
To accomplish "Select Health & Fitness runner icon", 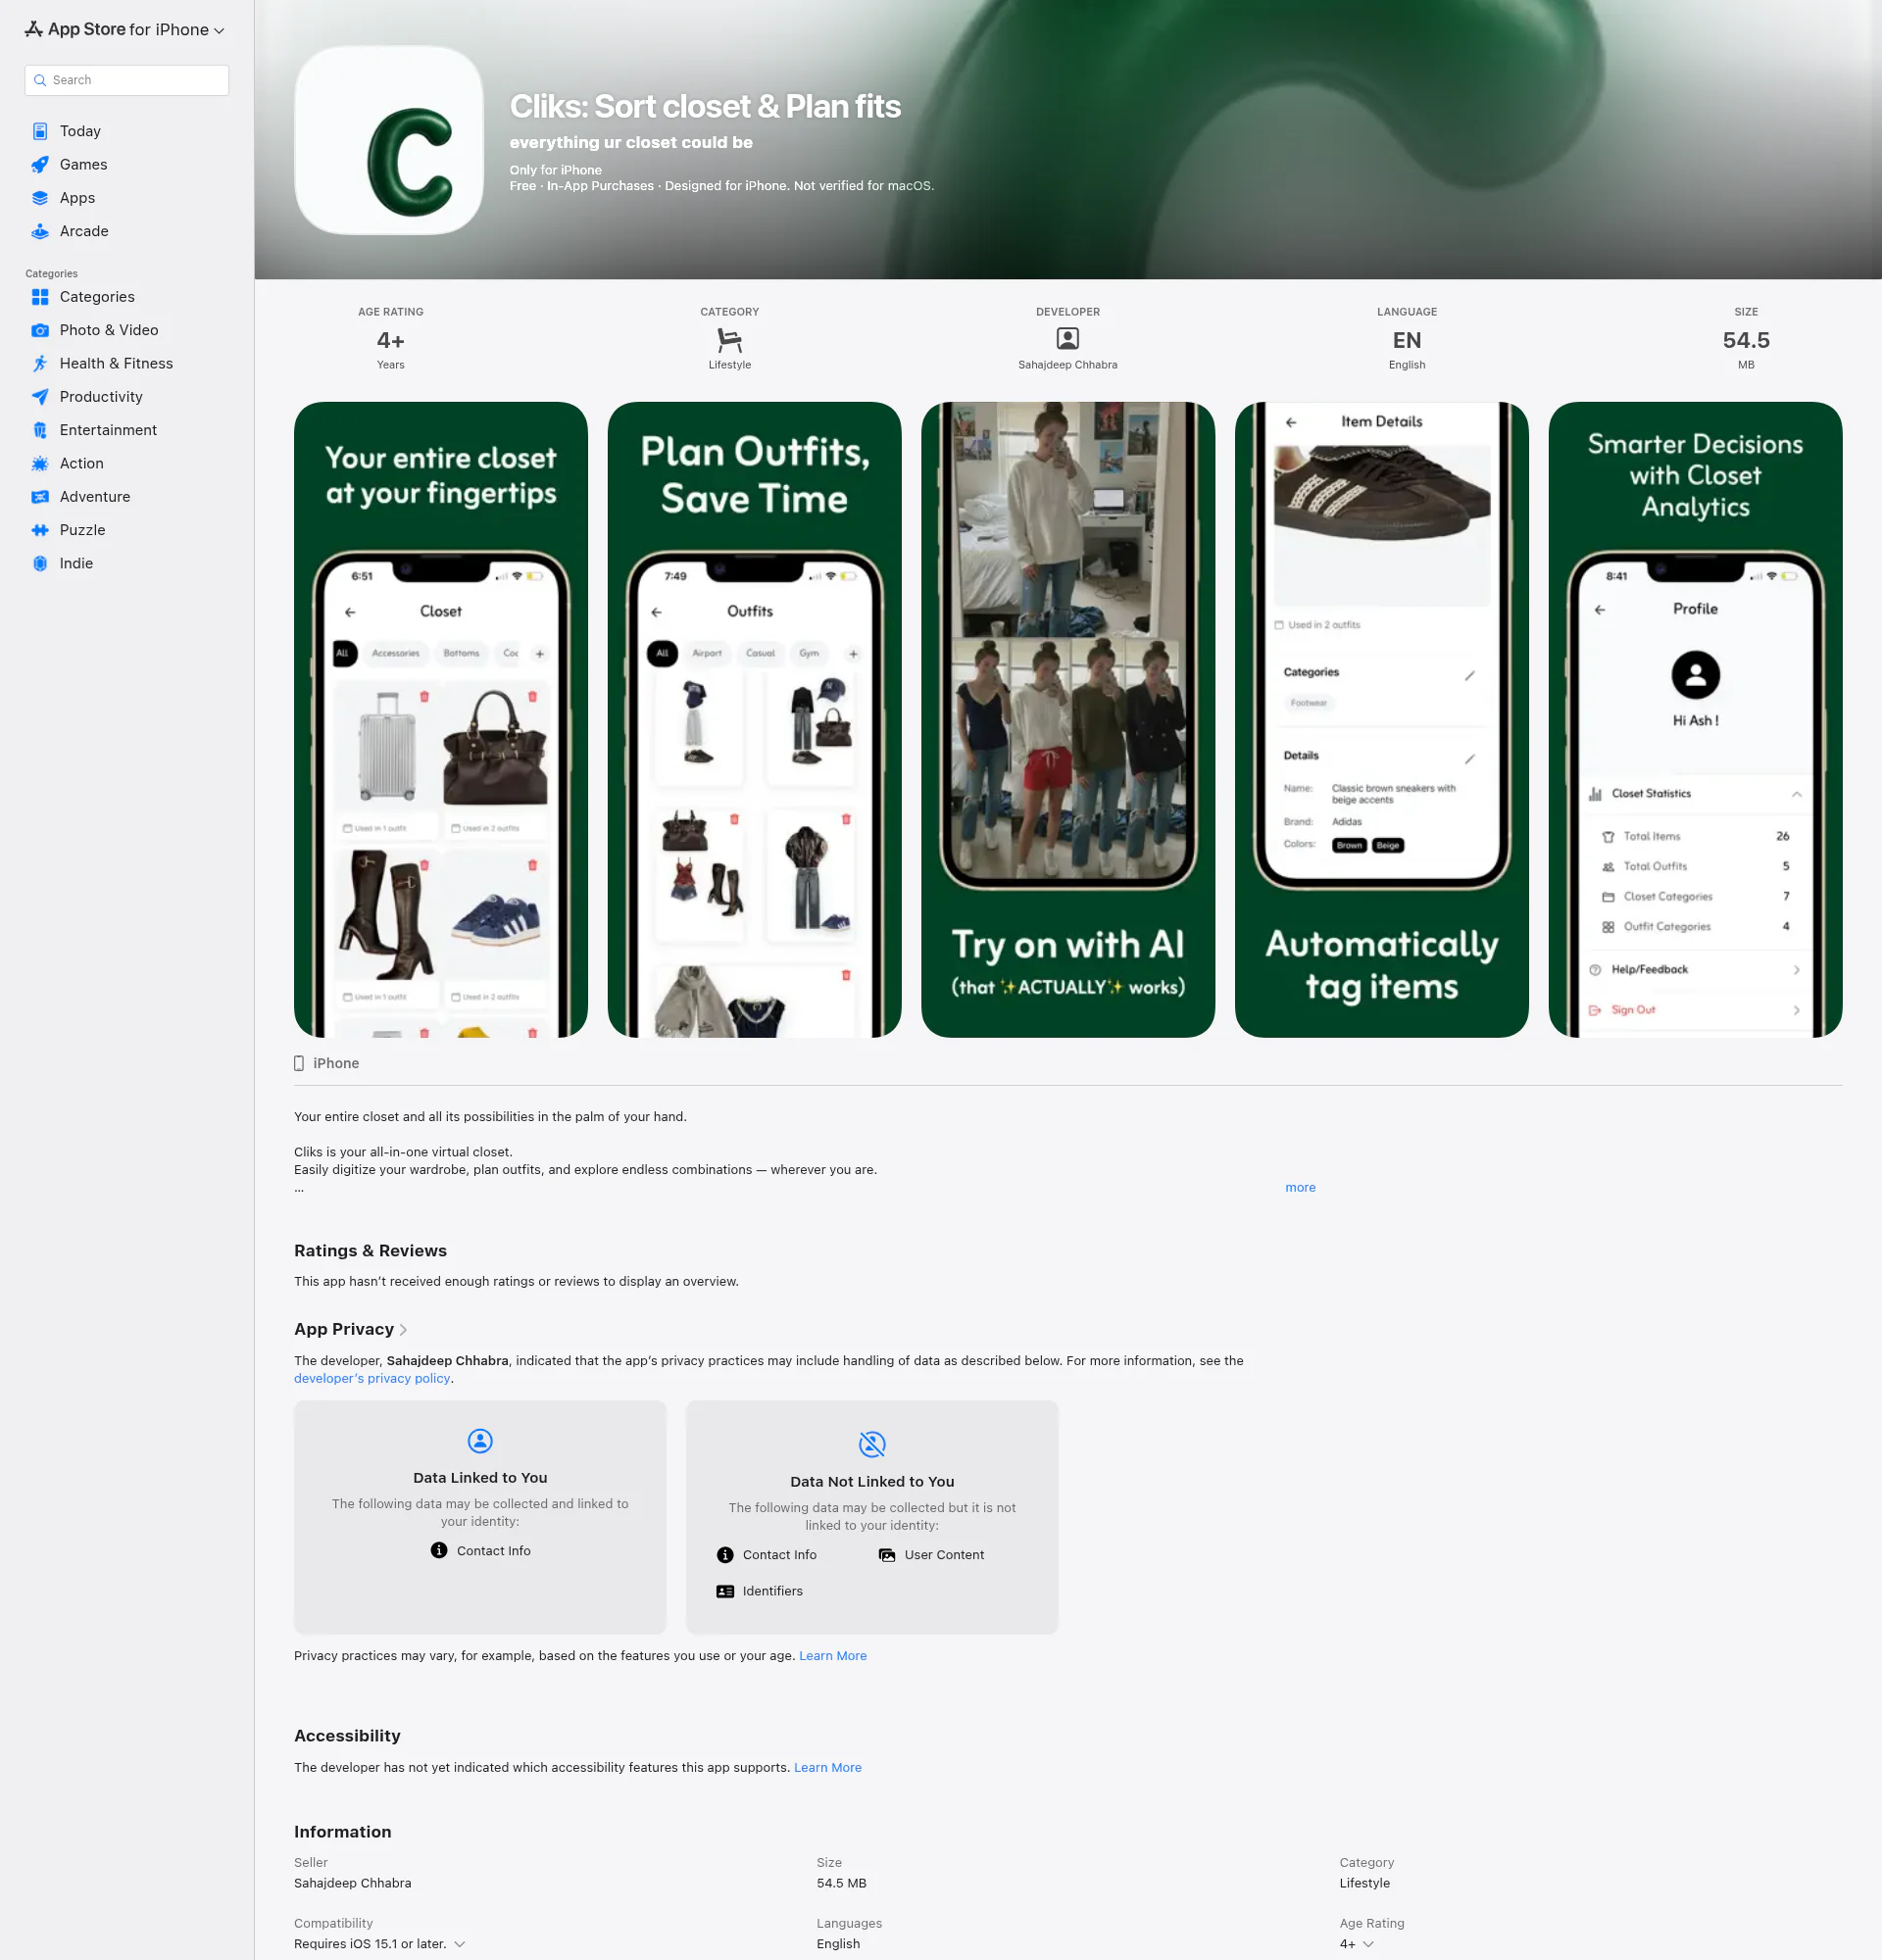I will (x=40, y=363).
